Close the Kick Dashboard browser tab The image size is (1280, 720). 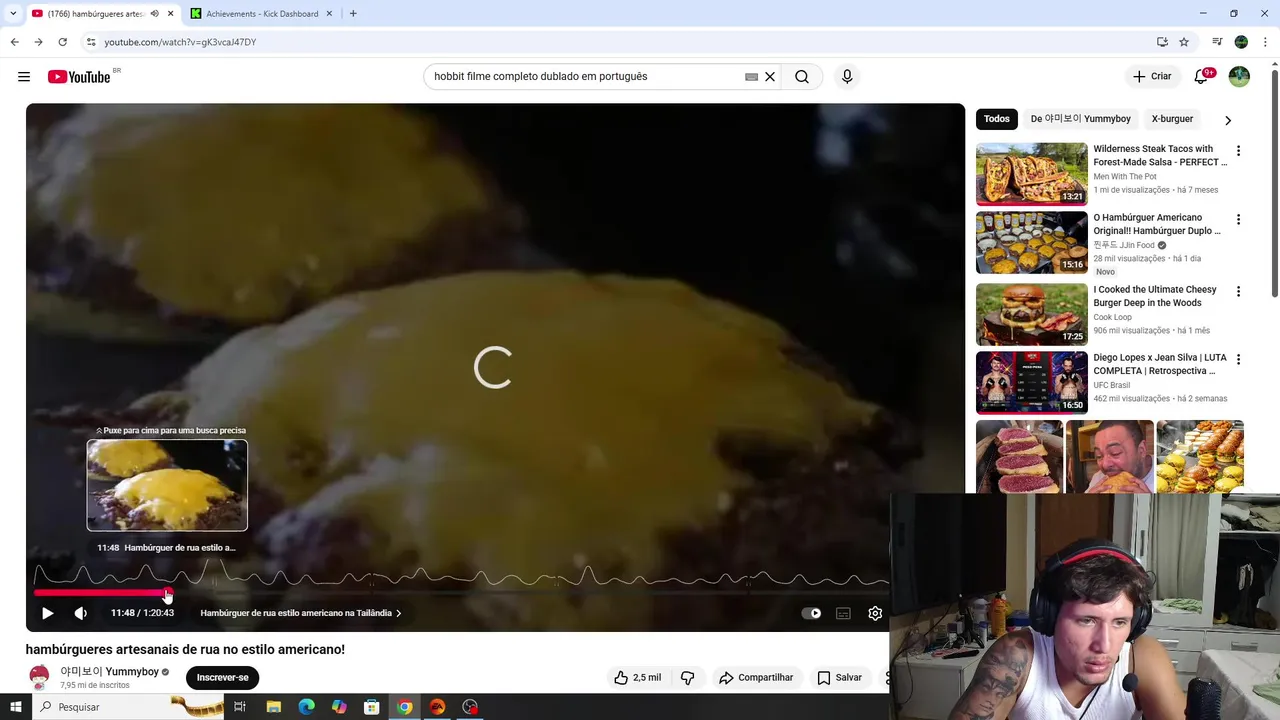329,14
